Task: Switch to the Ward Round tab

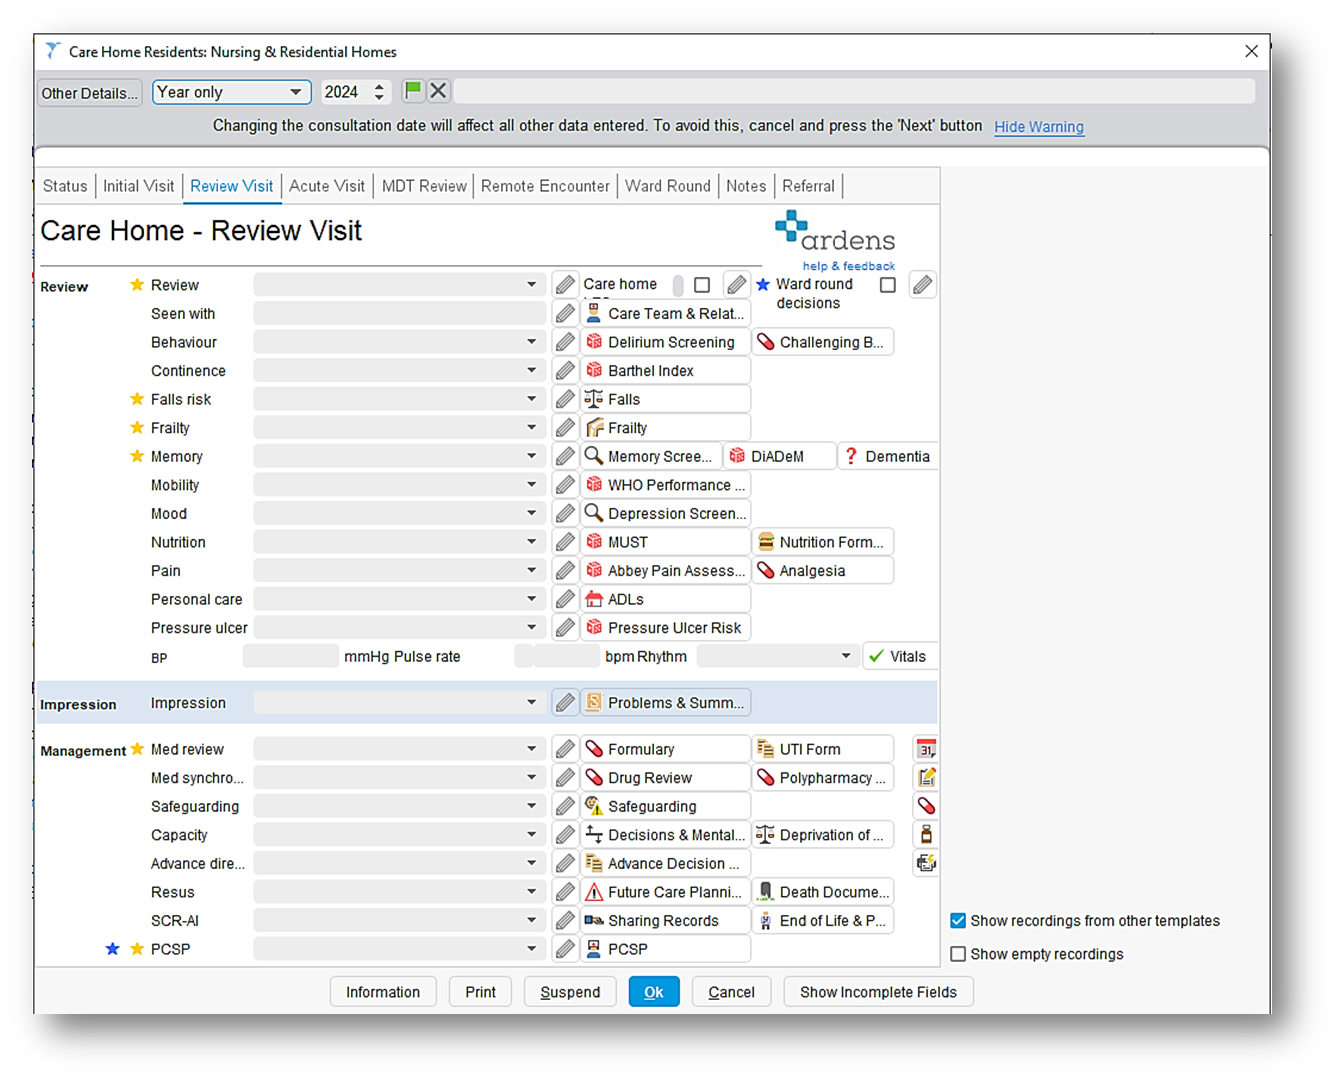Action: pos(668,186)
